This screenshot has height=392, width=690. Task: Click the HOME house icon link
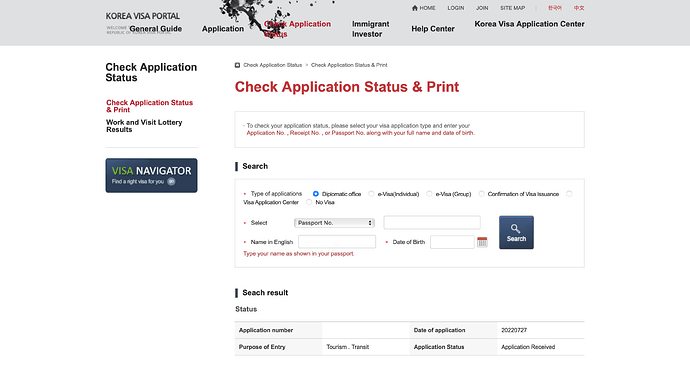click(x=423, y=8)
